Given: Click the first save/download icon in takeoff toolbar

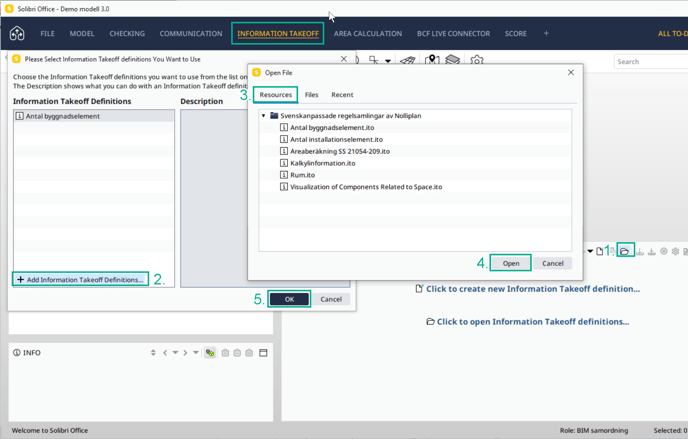Looking at the screenshot, I should pos(640,251).
